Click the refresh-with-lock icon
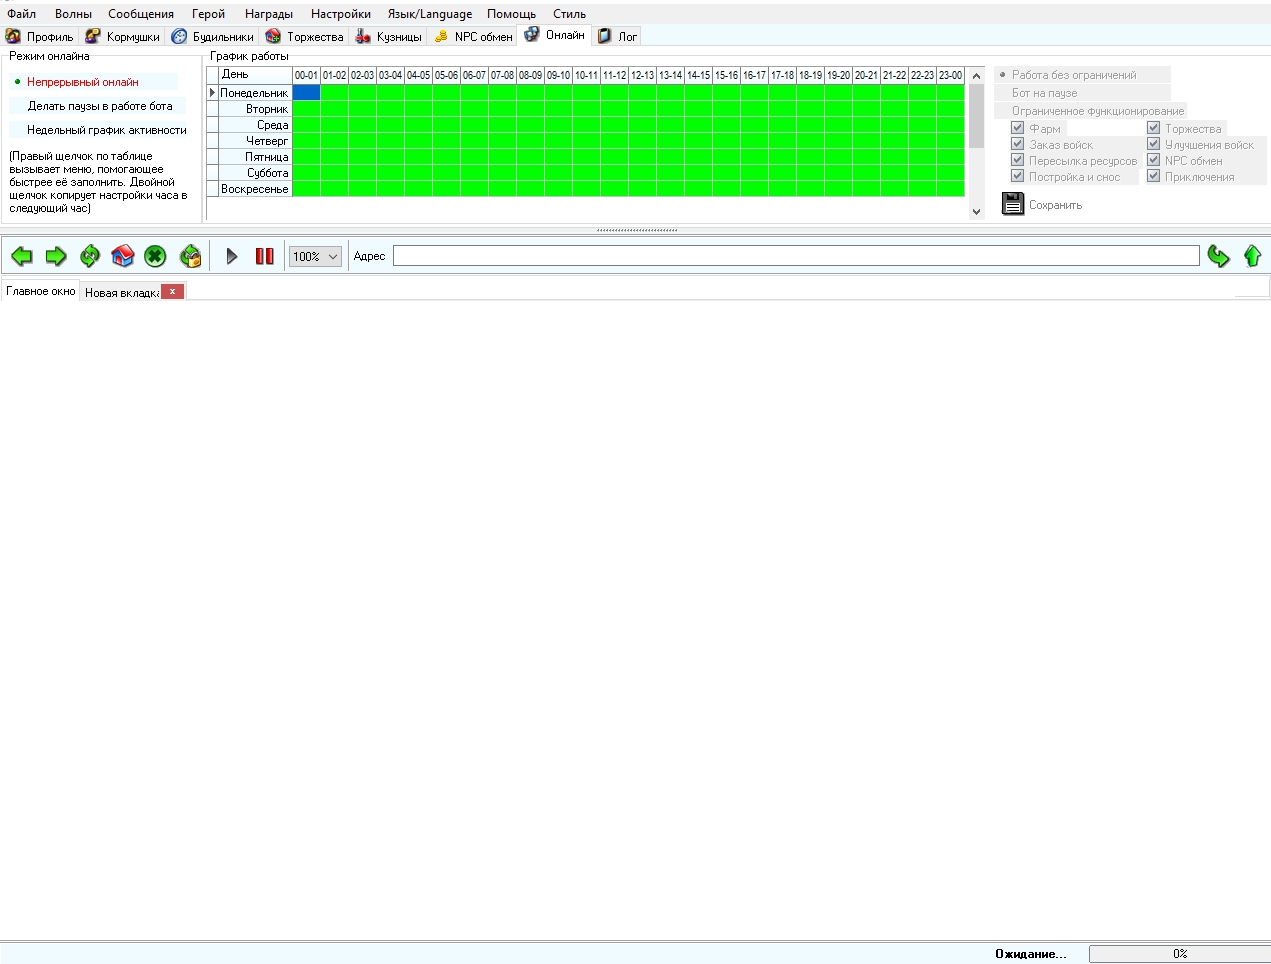This screenshot has height=964, width=1271. [190, 256]
